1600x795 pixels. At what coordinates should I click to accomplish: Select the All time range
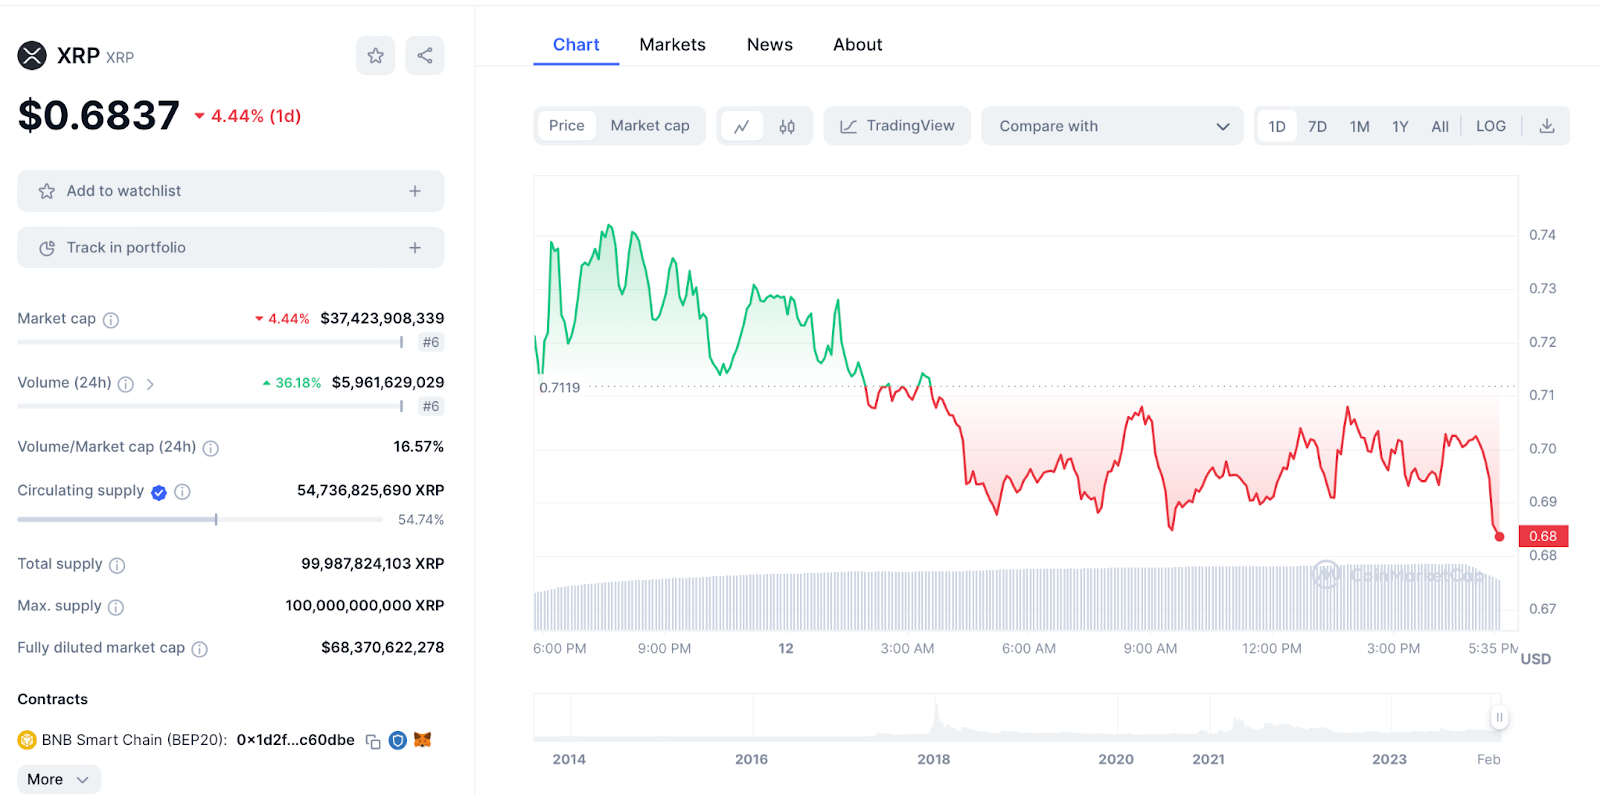(x=1440, y=126)
